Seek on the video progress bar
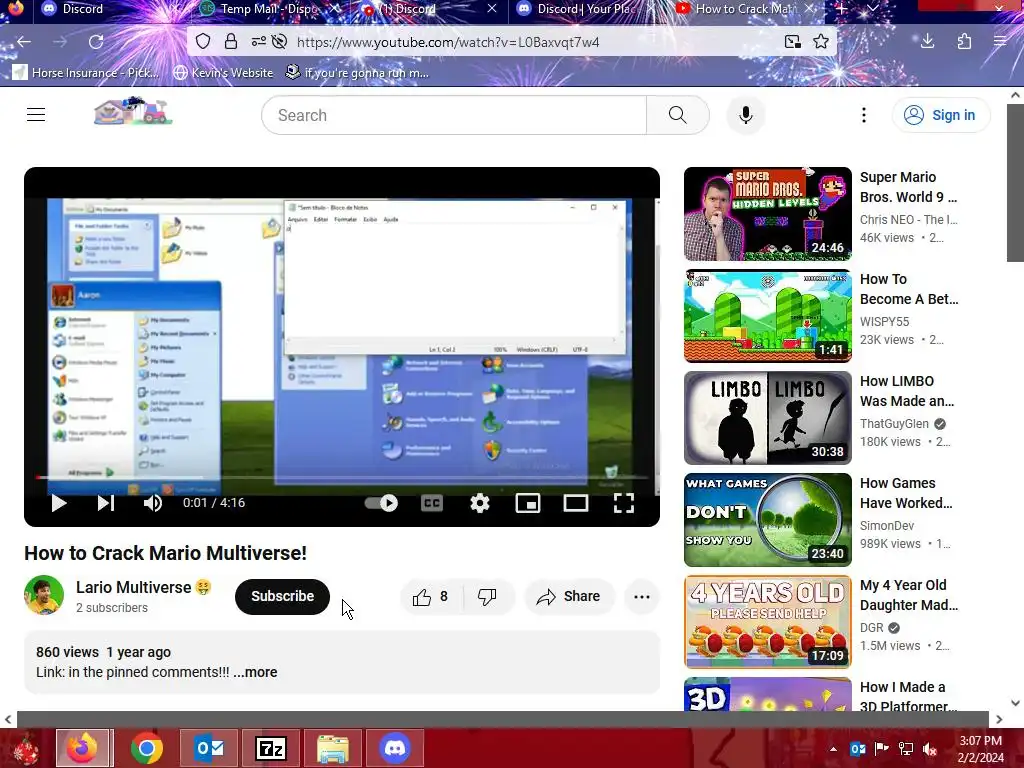The image size is (1024, 768). click(x=342, y=477)
